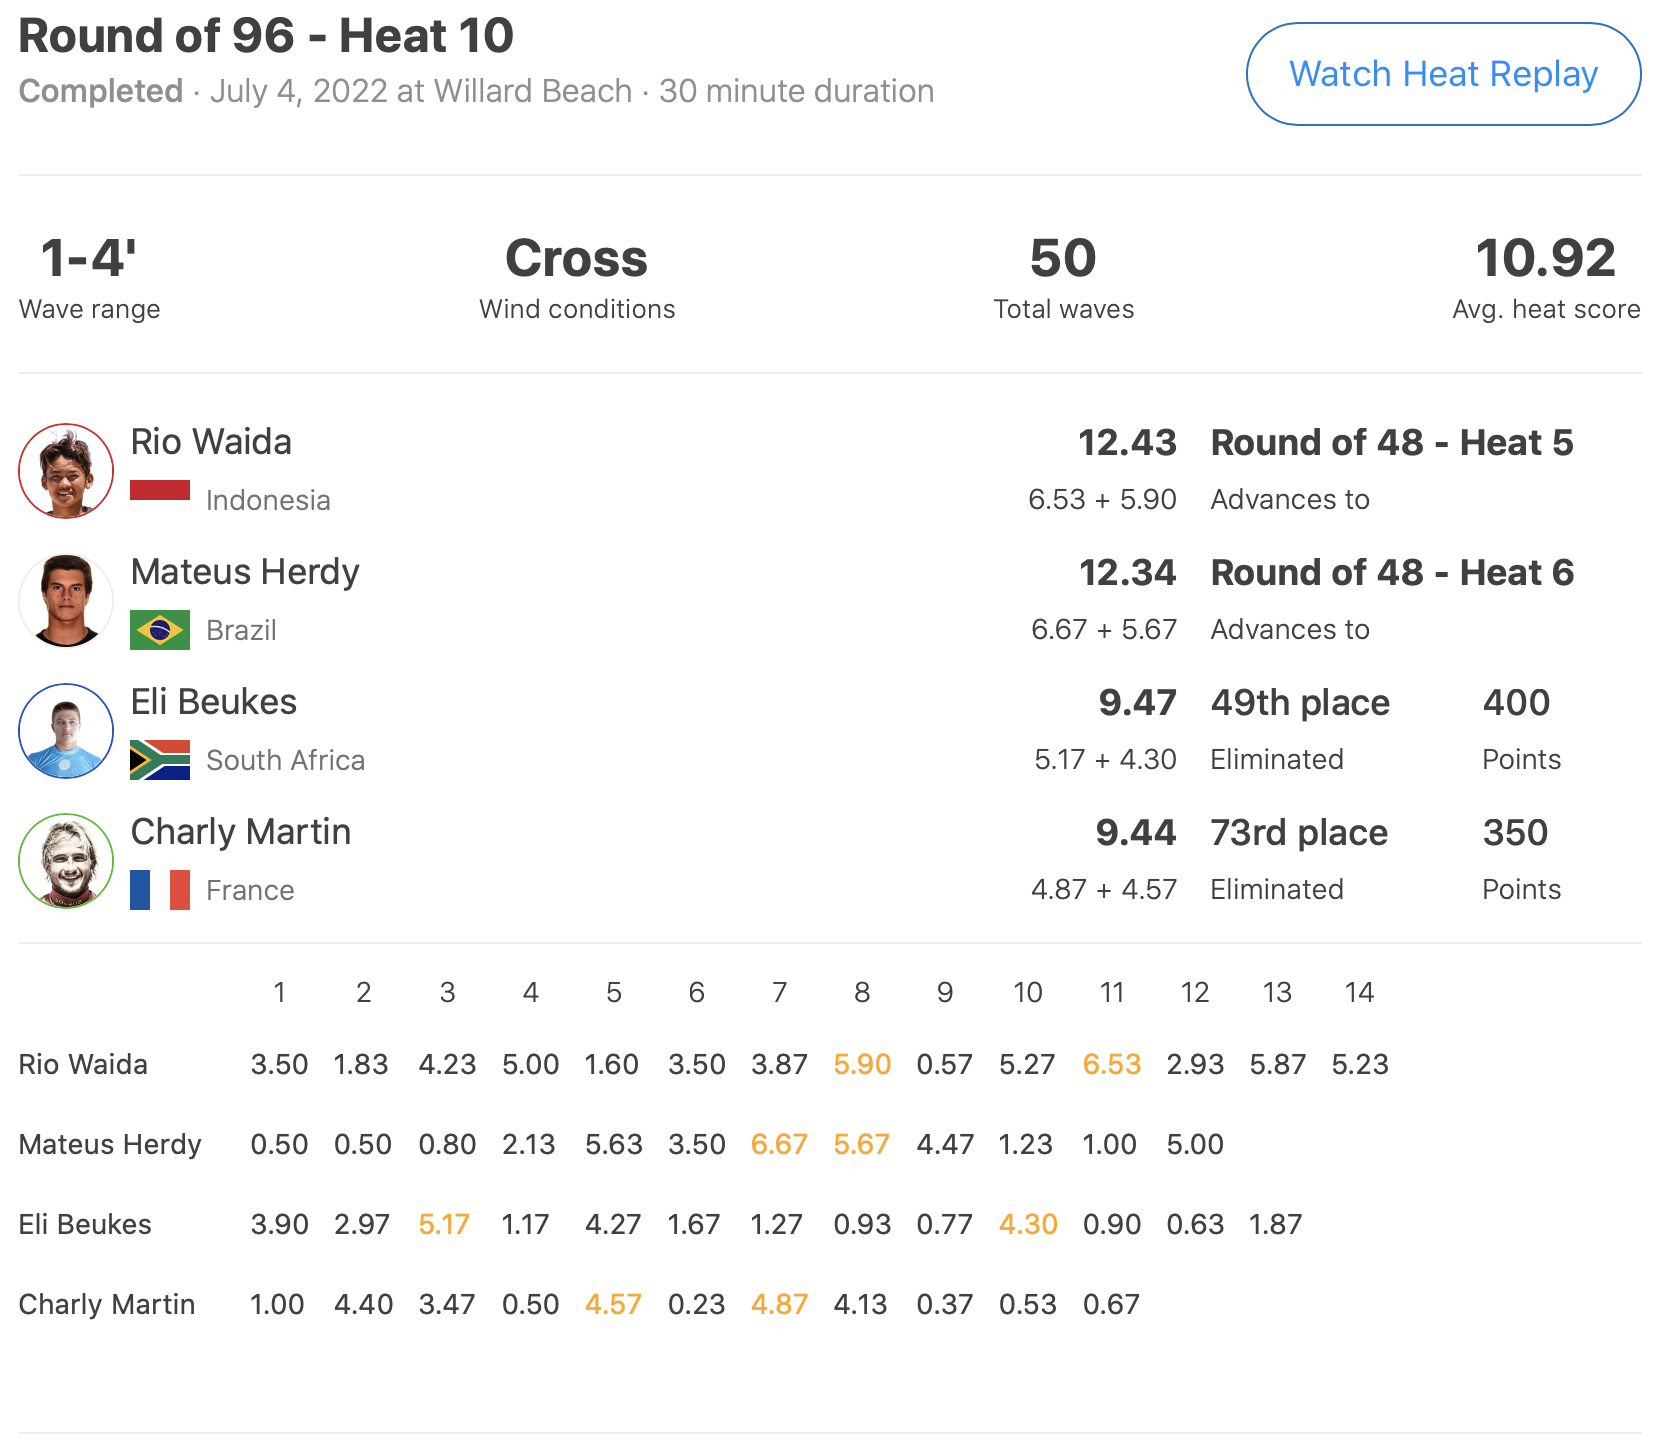Select Charly Martin's highlighted 4.87 wave score

(779, 1304)
